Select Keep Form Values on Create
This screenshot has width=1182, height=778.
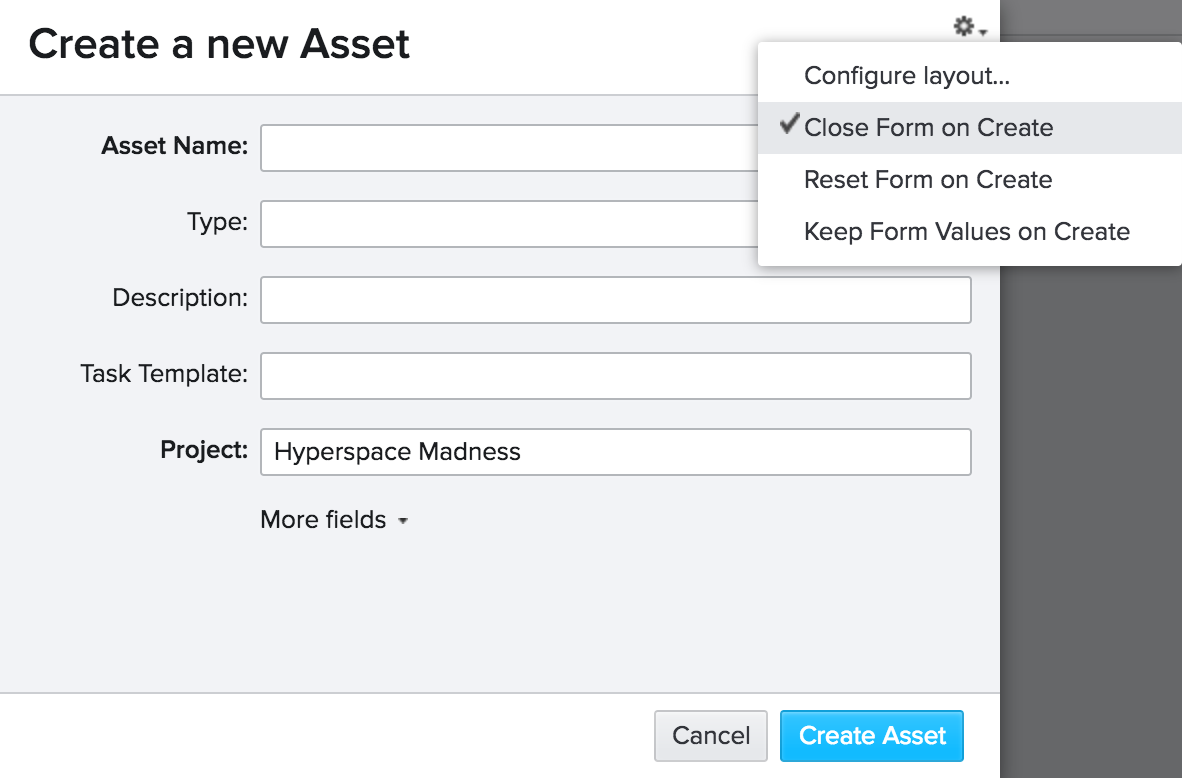966,232
